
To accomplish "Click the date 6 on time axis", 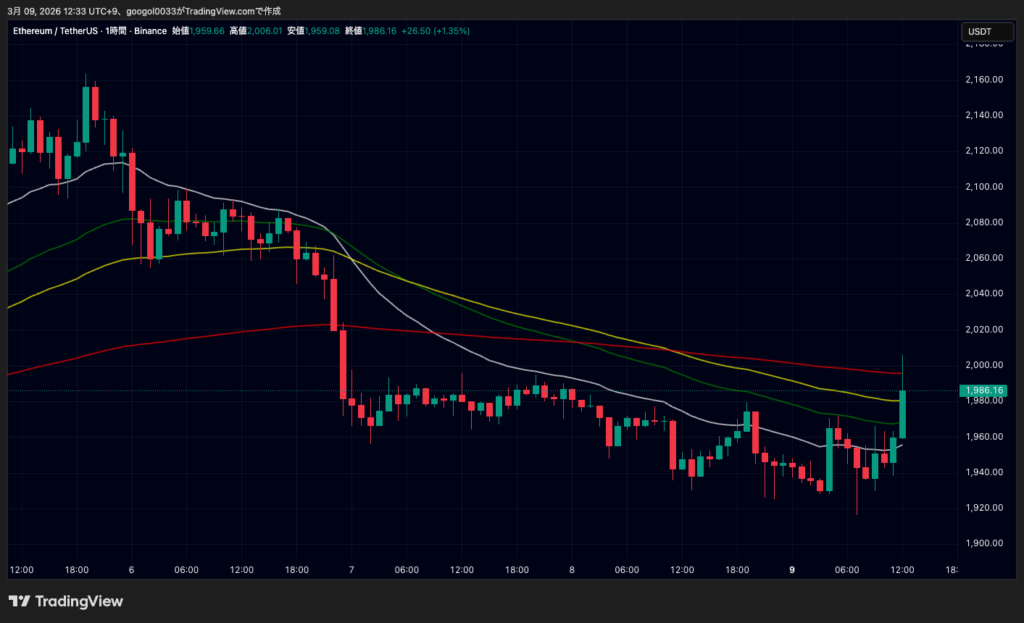I will pos(131,569).
